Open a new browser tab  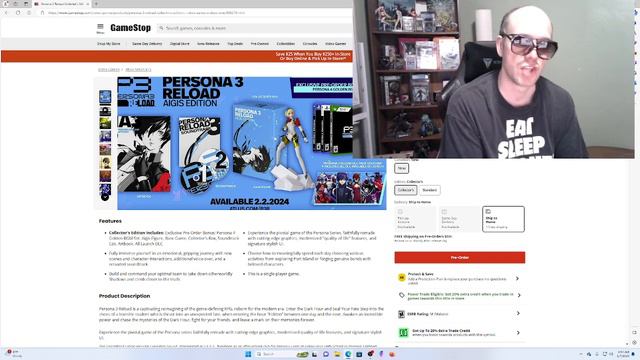(x=96, y=4)
